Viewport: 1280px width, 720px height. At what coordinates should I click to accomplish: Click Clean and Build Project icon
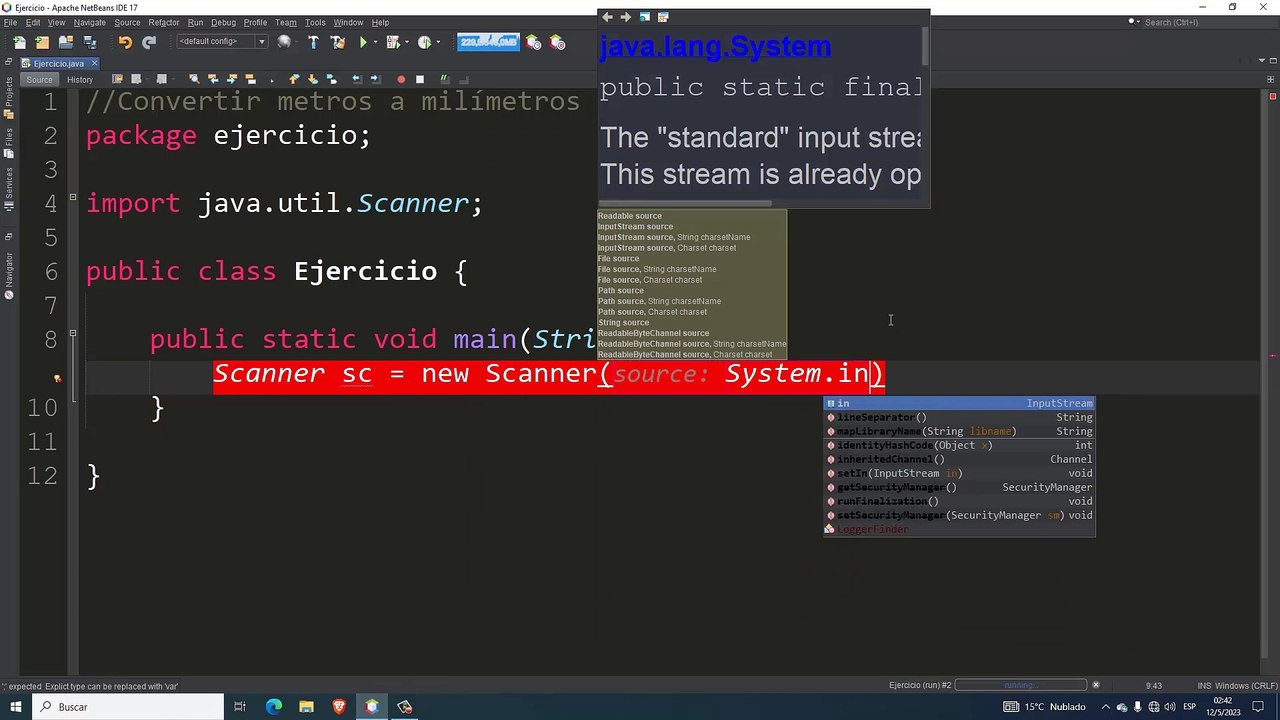[x=338, y=42]
